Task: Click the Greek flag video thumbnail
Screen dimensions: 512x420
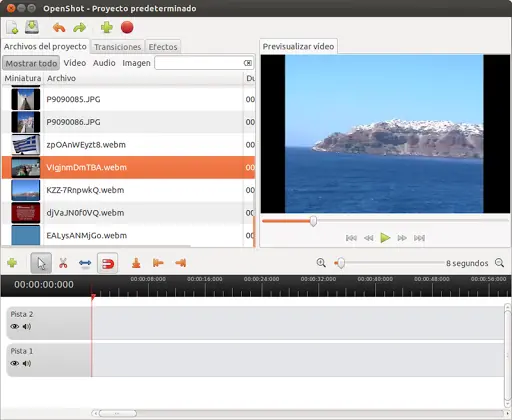Action: click(26, 145)
